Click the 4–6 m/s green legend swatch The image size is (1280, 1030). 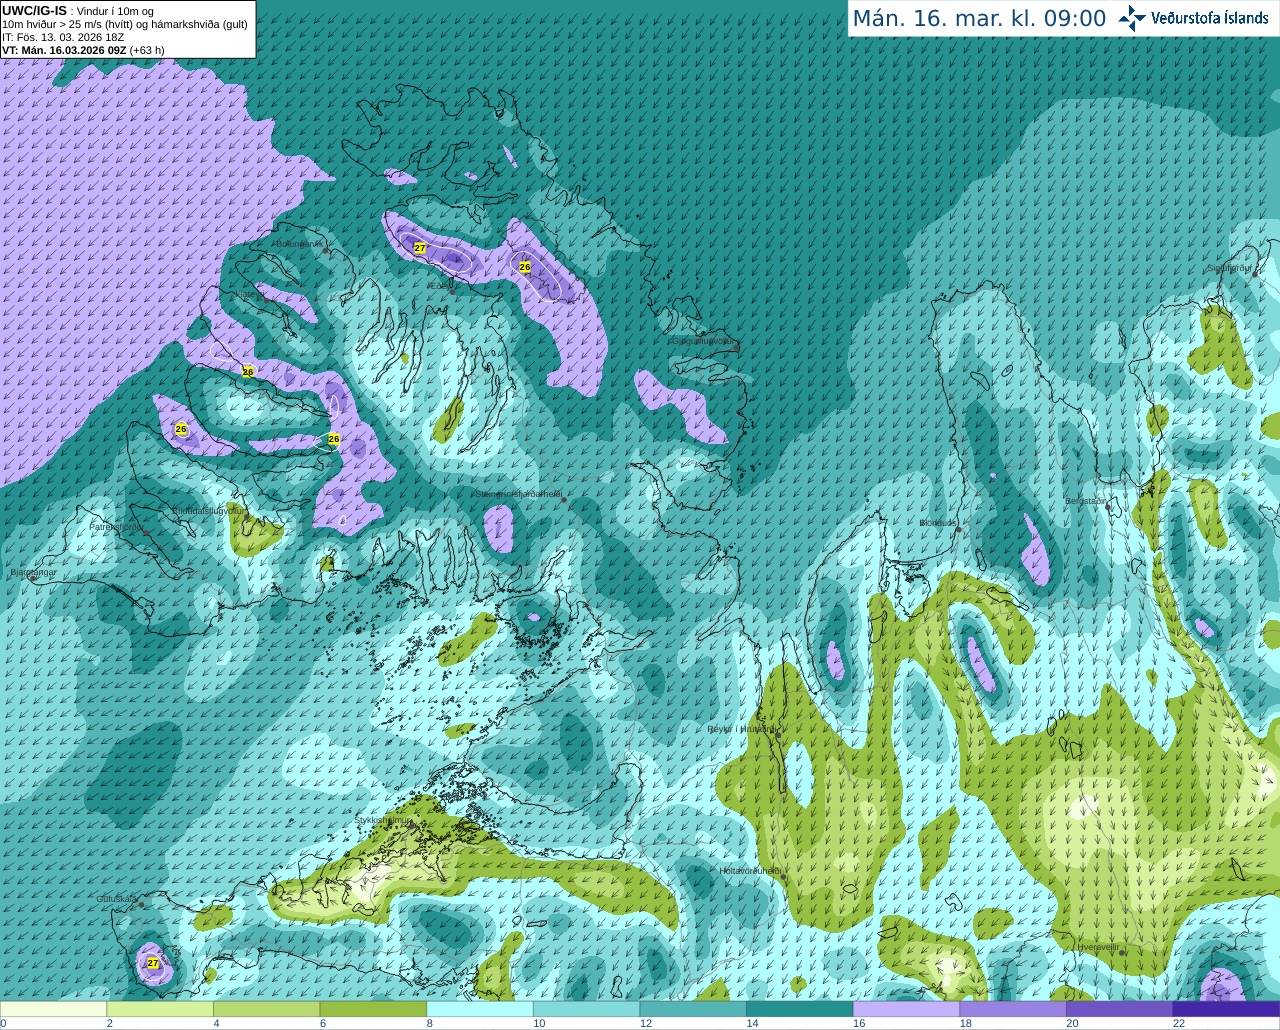(x=266, y=1009)
